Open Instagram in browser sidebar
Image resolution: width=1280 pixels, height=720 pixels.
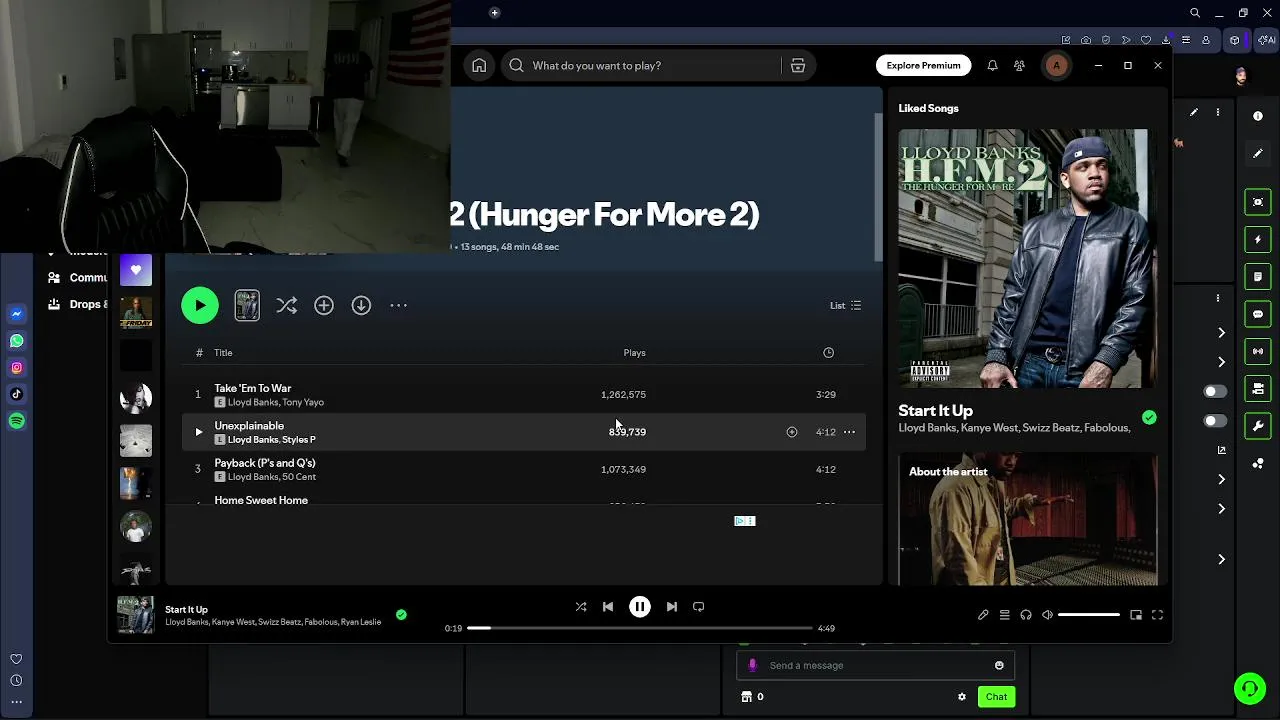click(x=16, y=368)
